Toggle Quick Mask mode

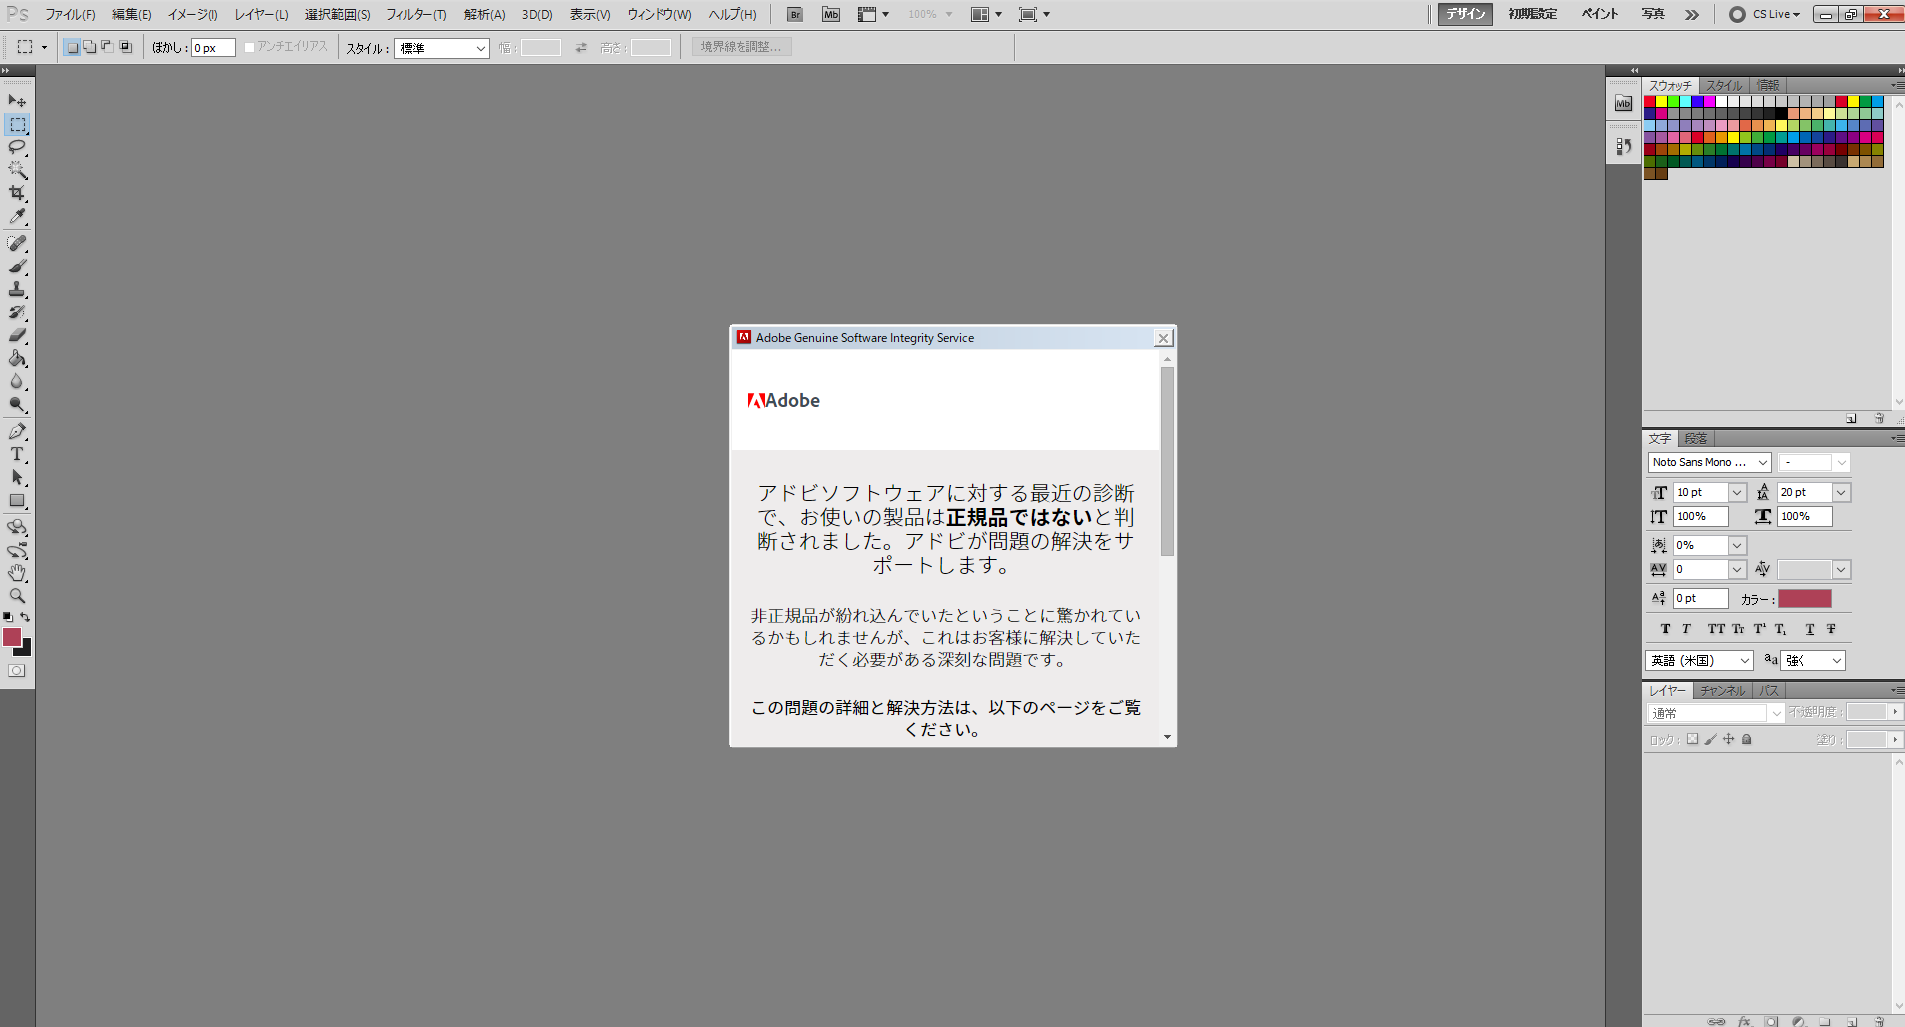pyautogui.click(x=17, y=671)
